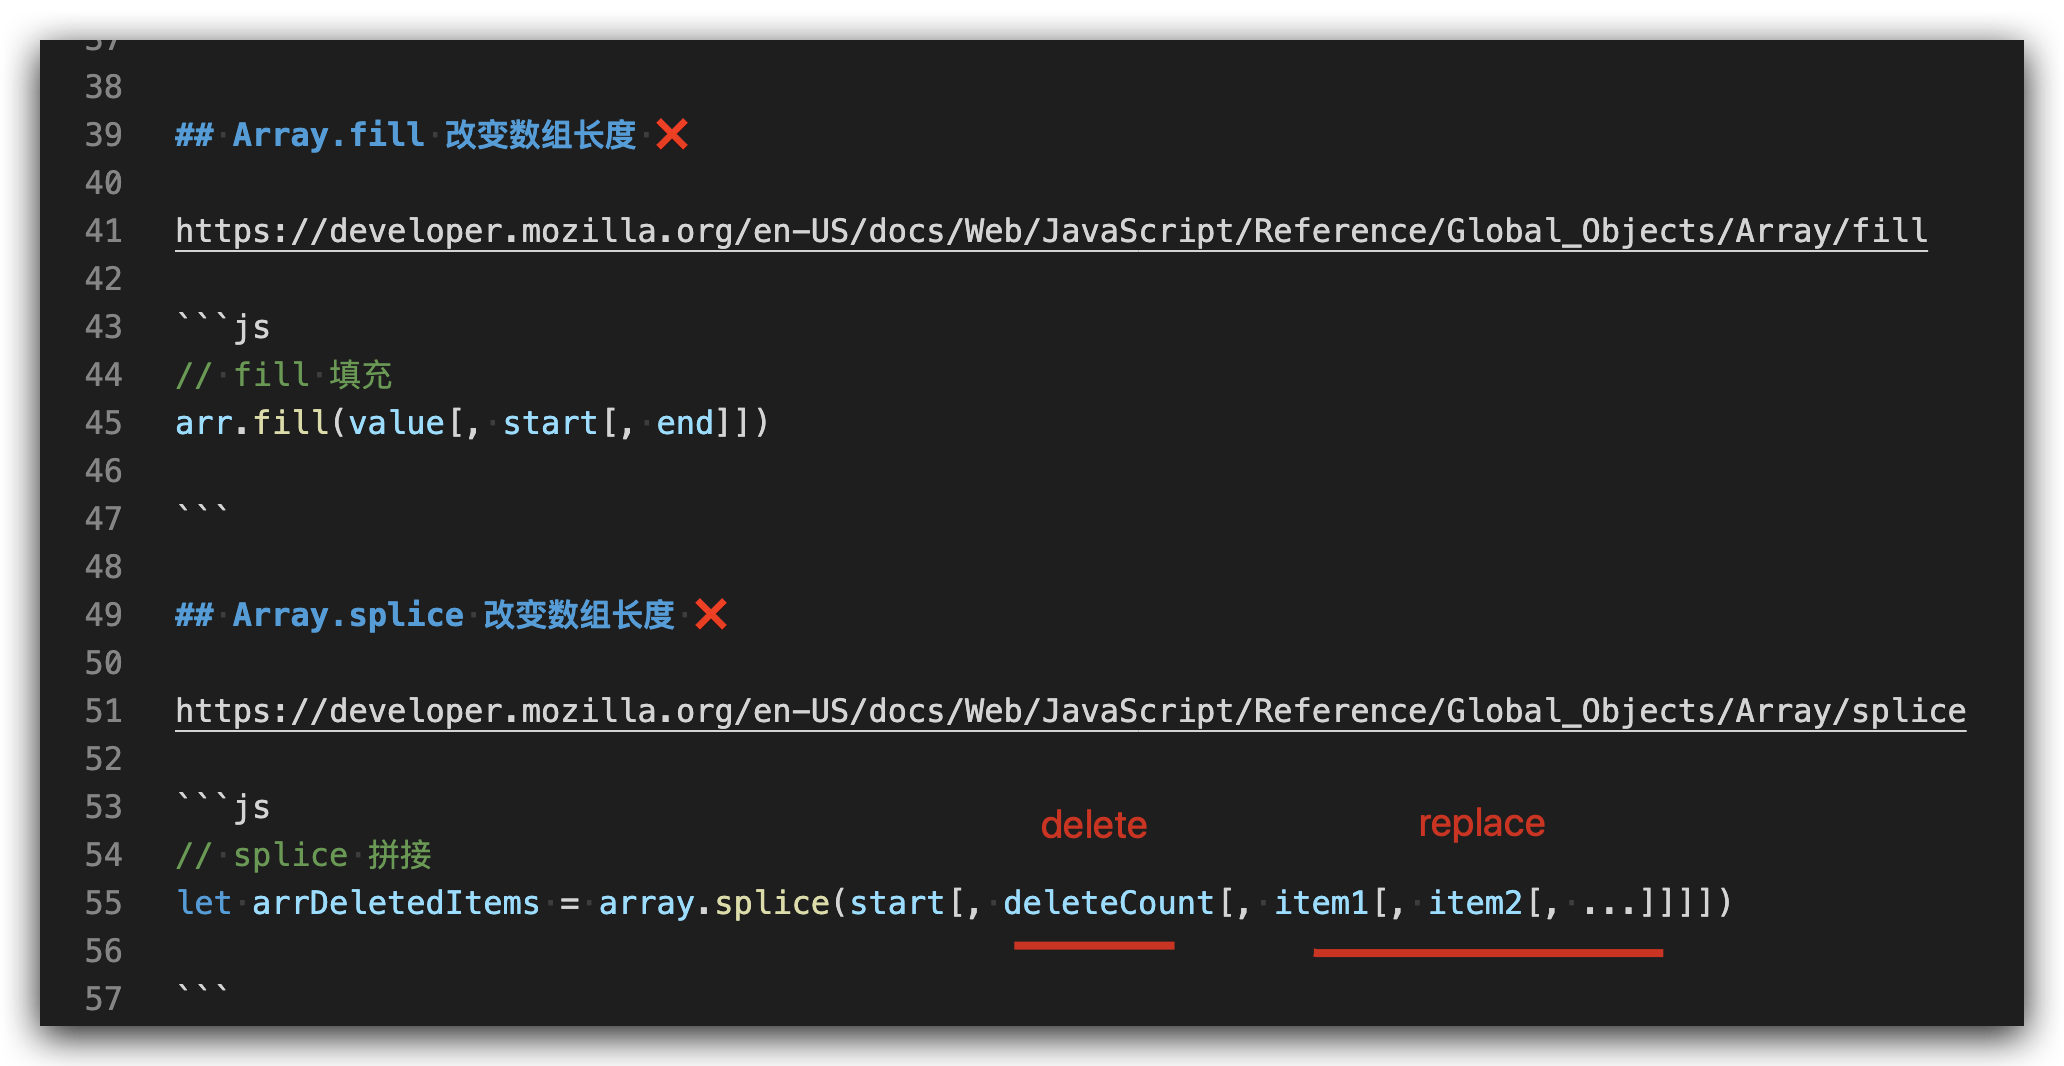Open the MDN Array/splice documentation link
This screenshot has height=1066, width=2064.
[x=1070, y=711]
